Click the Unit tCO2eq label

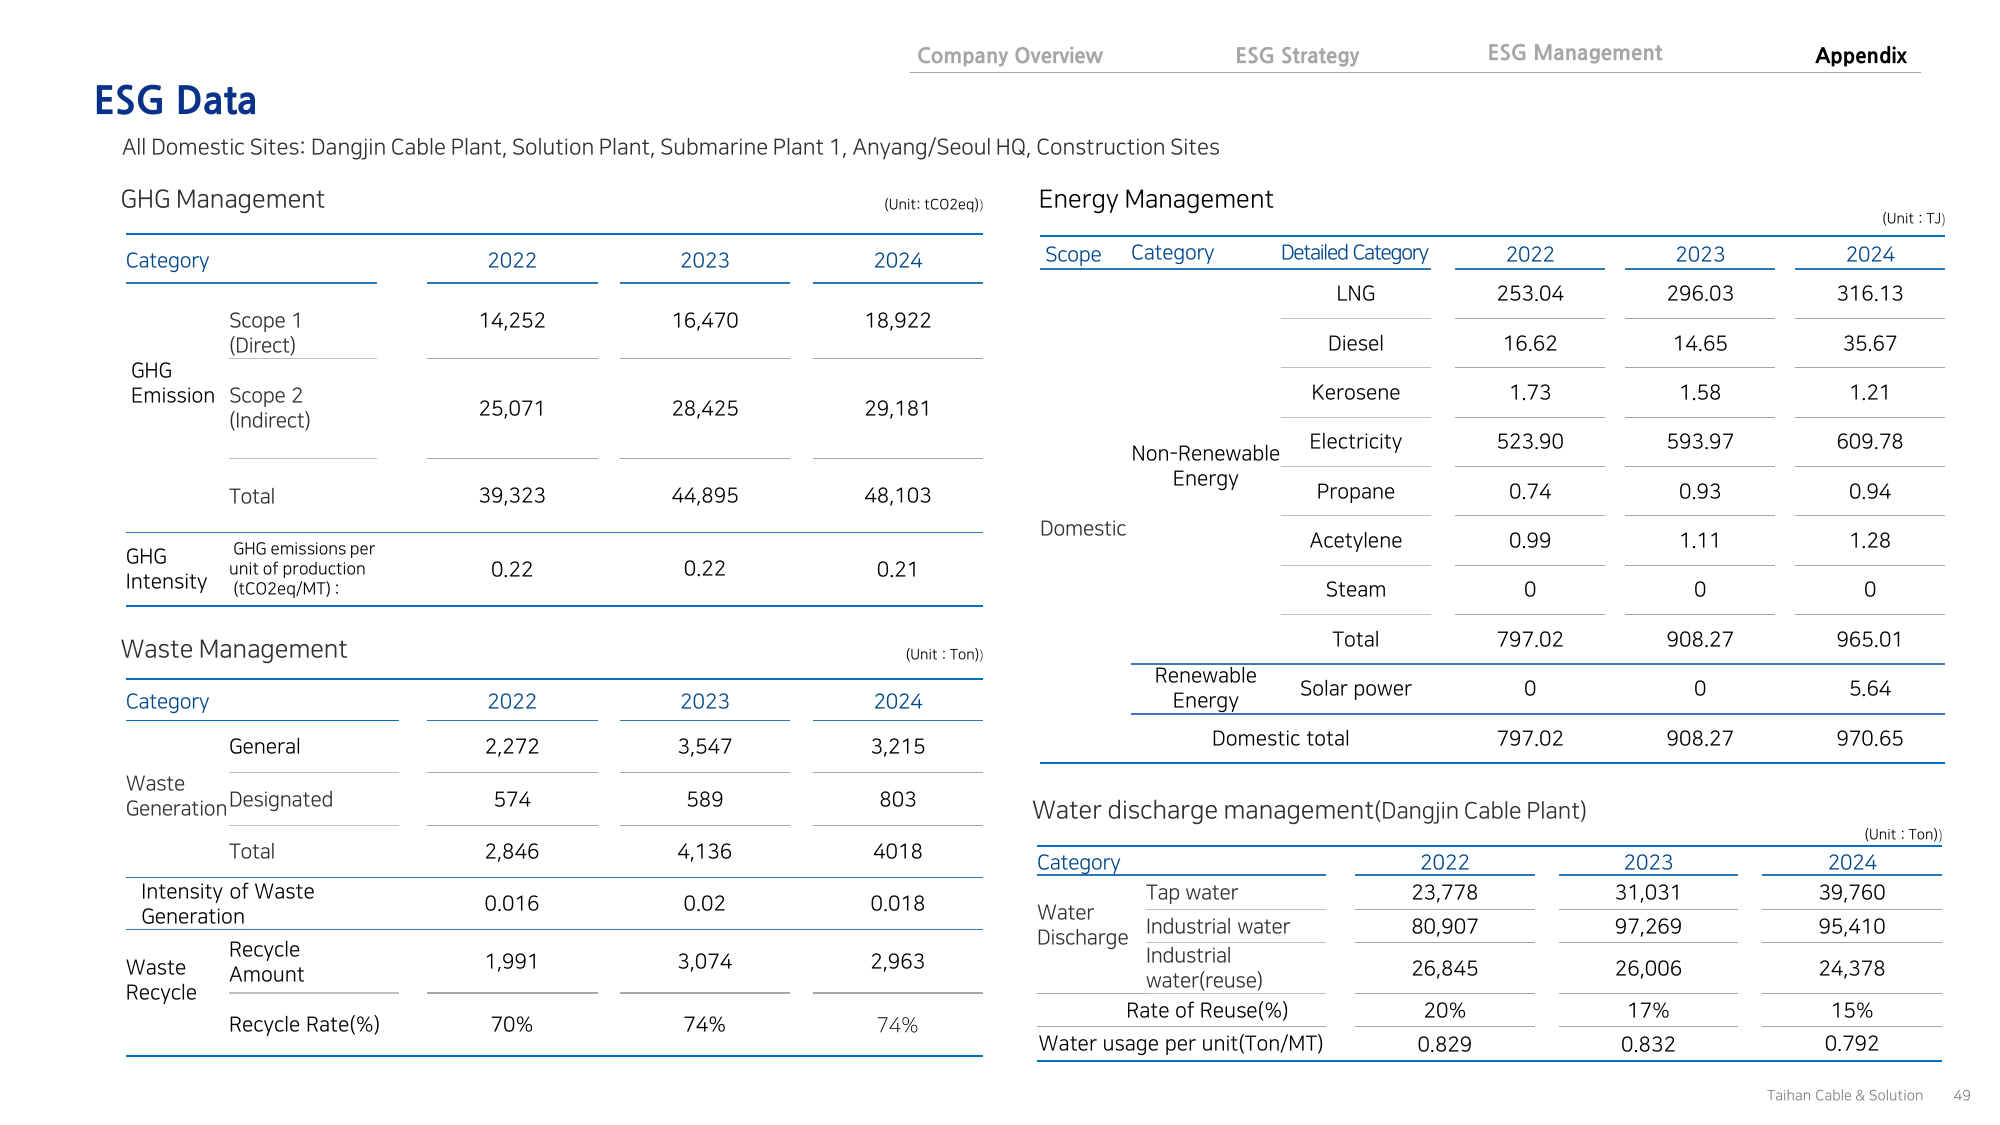933,204
